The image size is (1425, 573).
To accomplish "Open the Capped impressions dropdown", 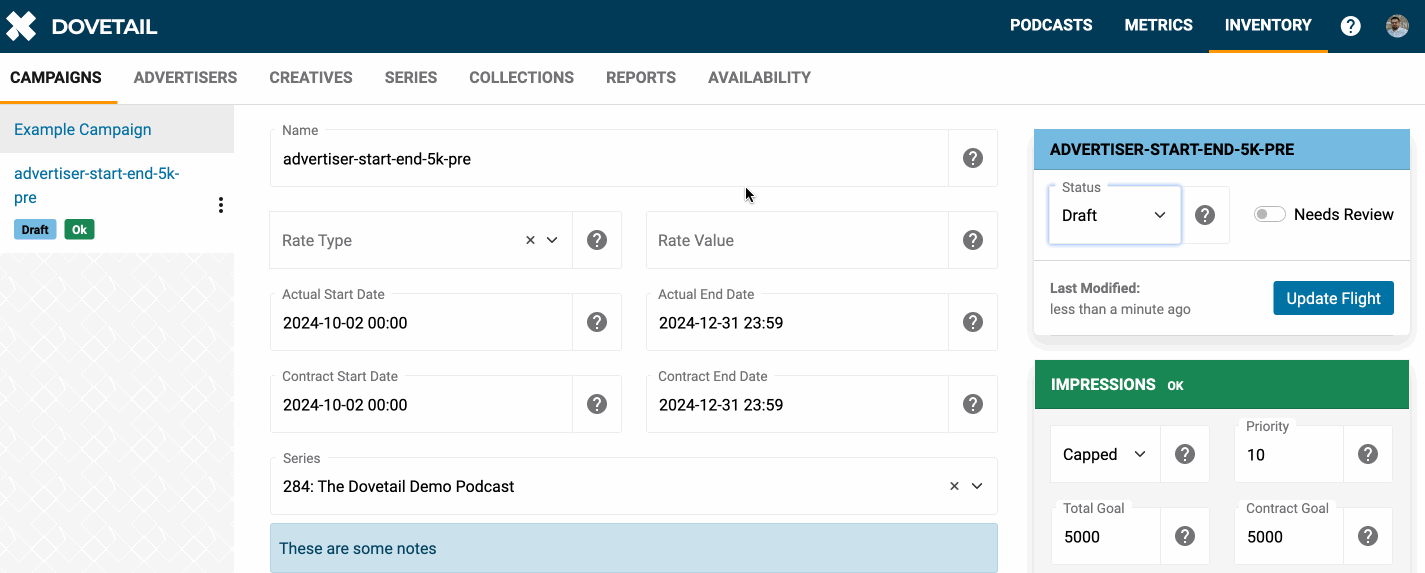I will point(1104,454).
